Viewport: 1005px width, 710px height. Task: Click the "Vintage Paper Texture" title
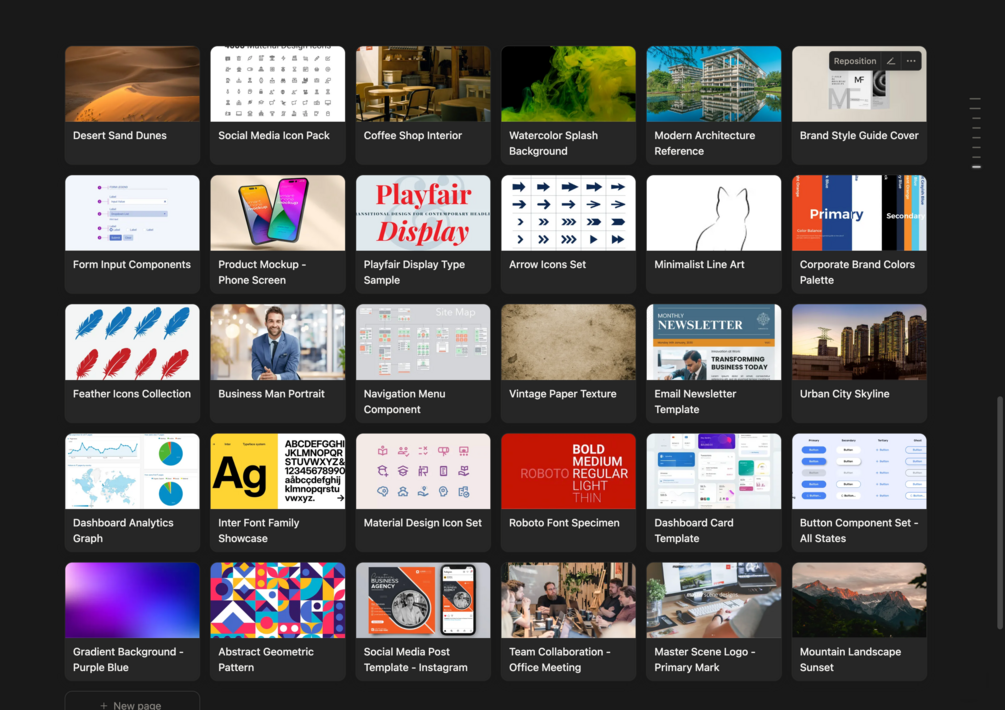[x=563, y=393]
